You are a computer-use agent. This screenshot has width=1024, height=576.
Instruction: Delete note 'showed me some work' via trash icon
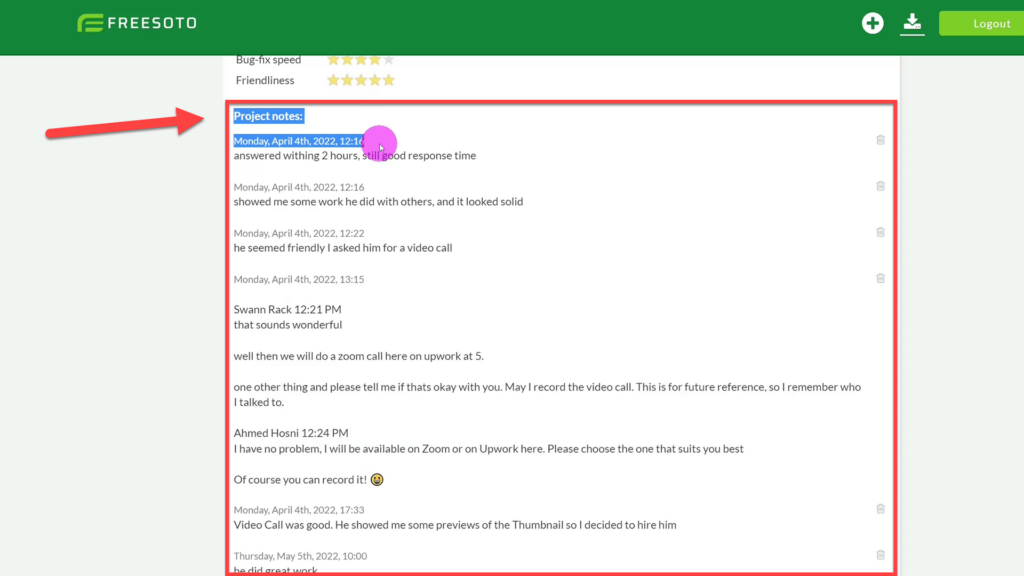pos(880,186)
